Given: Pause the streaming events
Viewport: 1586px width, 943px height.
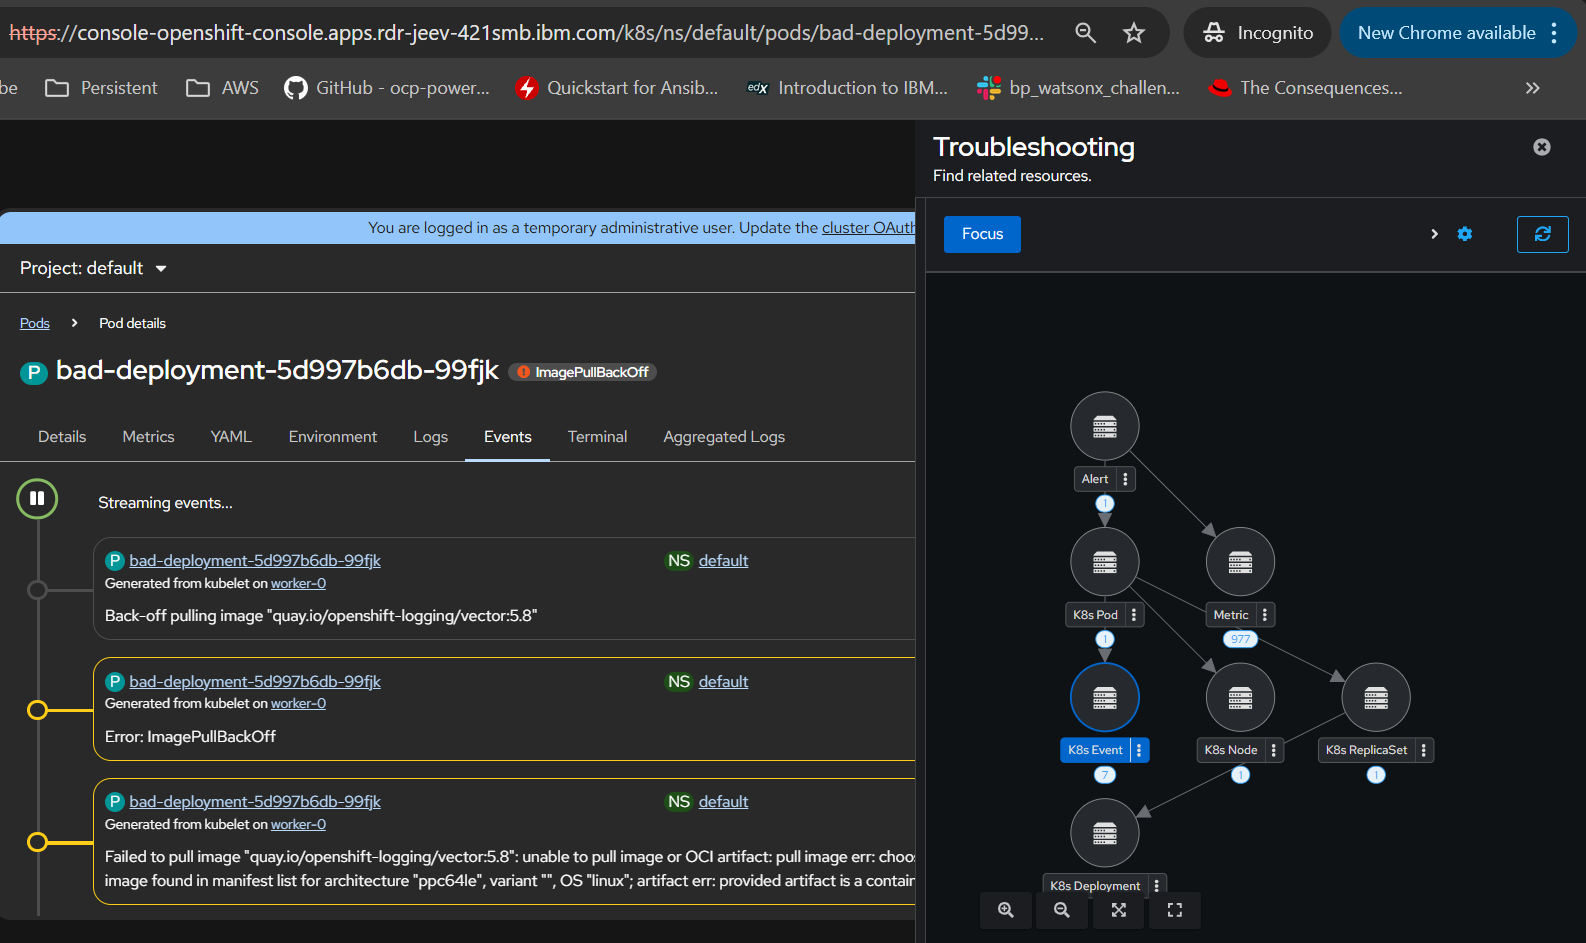Looking at the screenshot, I should pyautogui.click(x=37, y=498).
